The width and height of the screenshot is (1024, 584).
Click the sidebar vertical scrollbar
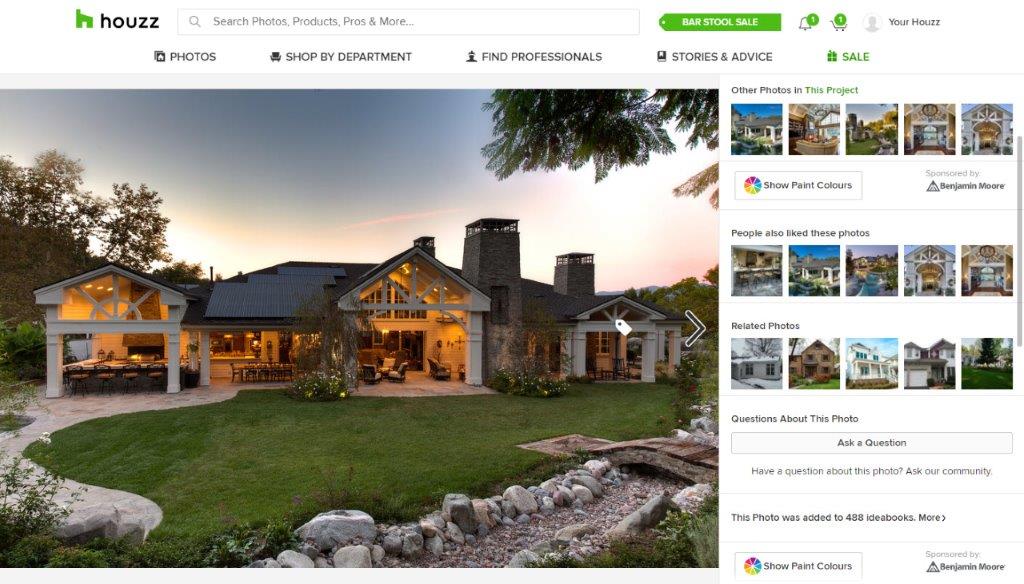click(x=1019, y=240)
